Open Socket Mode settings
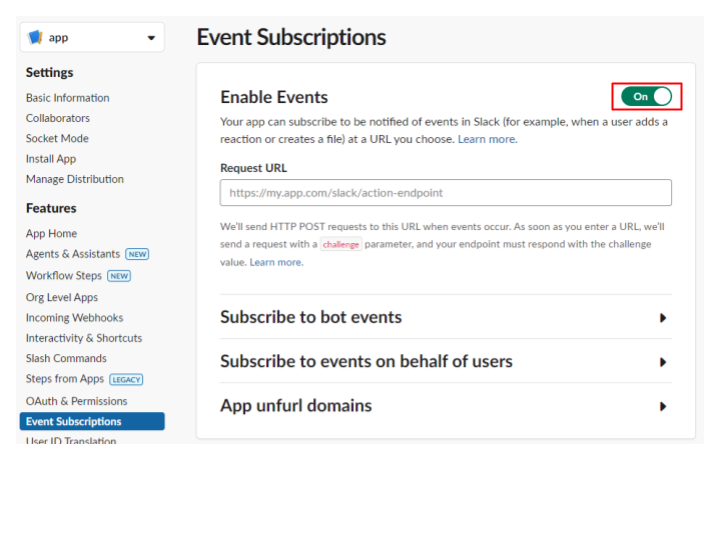Screen dimensions: 720x540 (57, 138)
